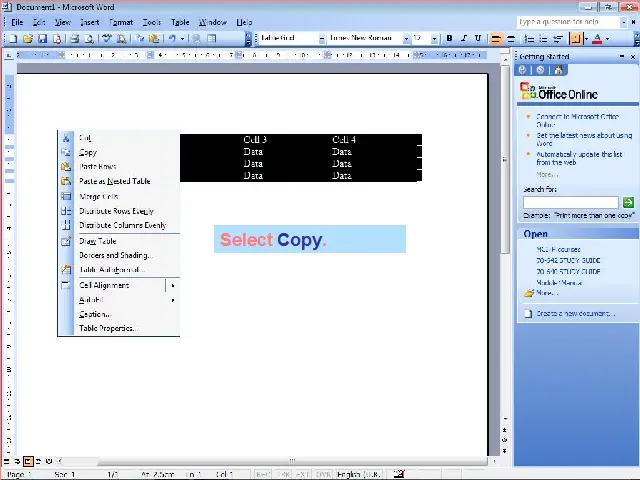The width and height of the screenshot is (640, 480).
Task: Click the Save icon in toolbar
Action: coord(43,39)
